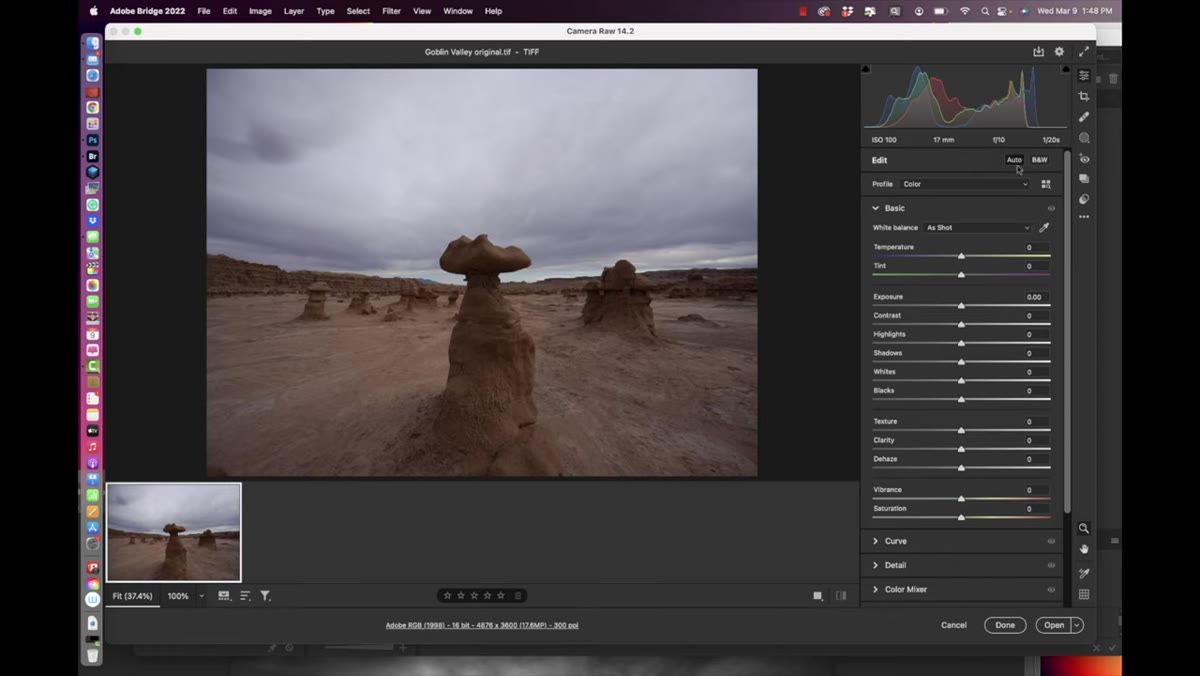This screenshot has height=676, width=1200.
Task: Pick white balance eyedropper tool
Action: pos(1044,228)
